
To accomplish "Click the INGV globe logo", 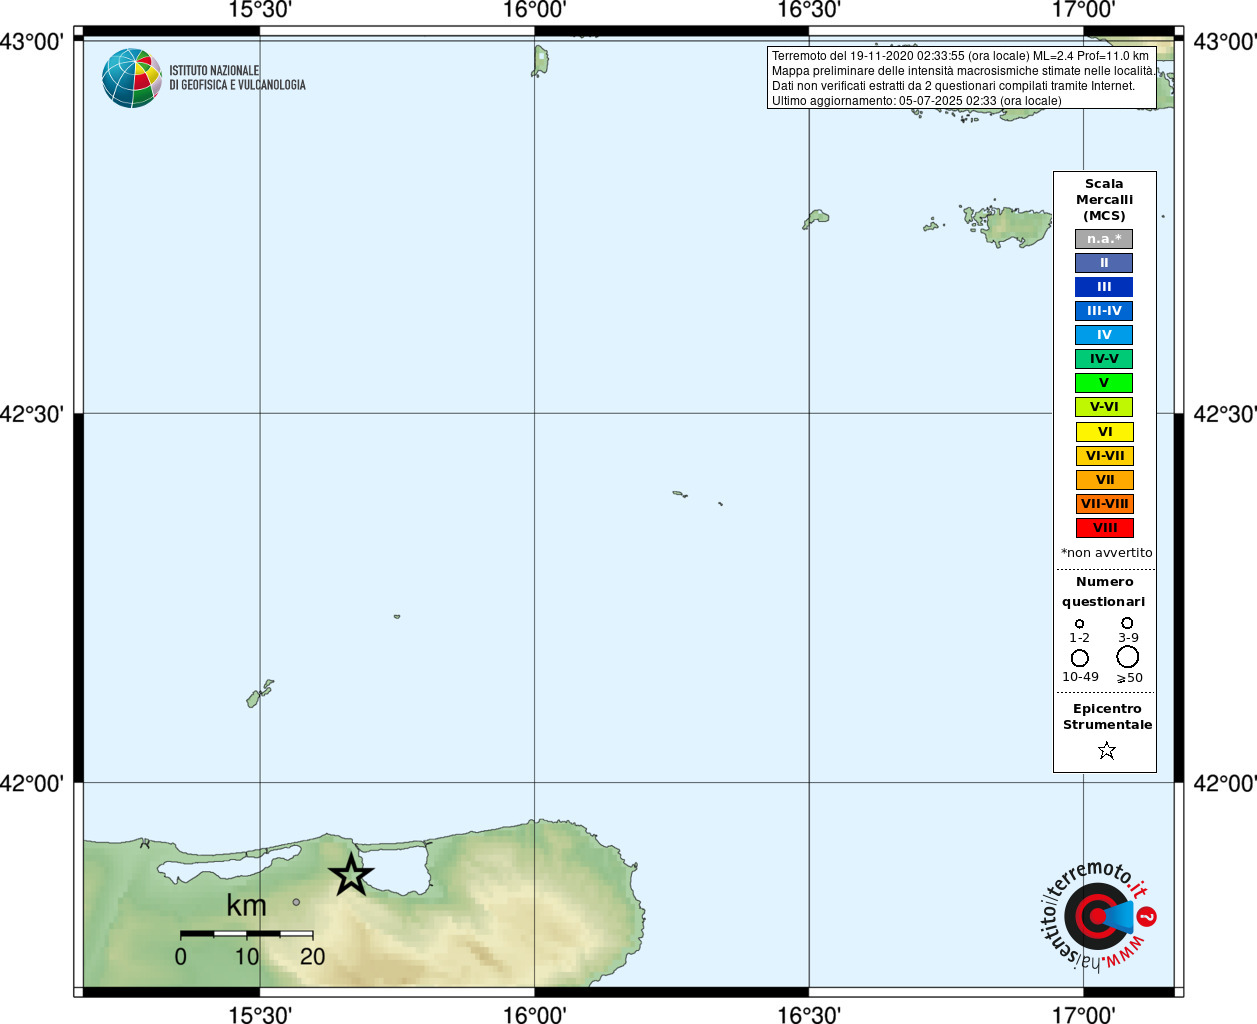I will point(132,78).
